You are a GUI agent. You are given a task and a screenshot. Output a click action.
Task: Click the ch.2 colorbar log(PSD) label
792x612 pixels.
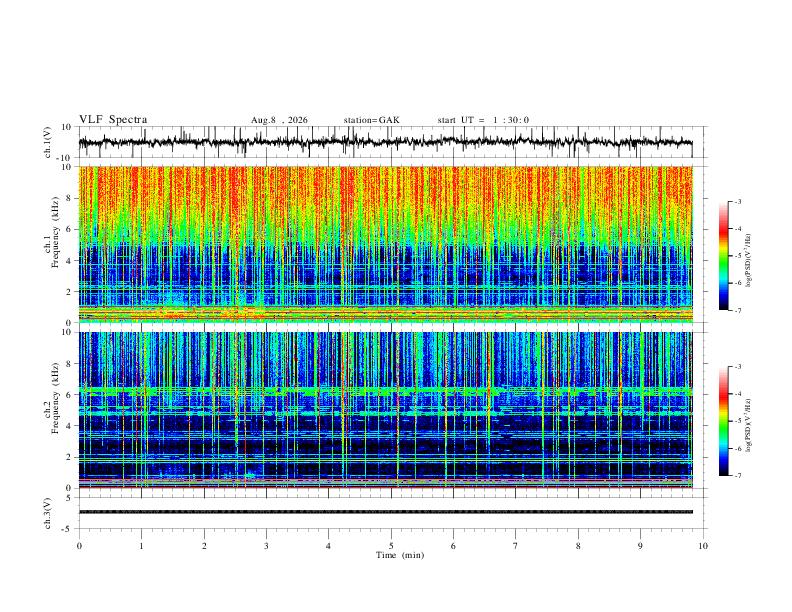749,426
